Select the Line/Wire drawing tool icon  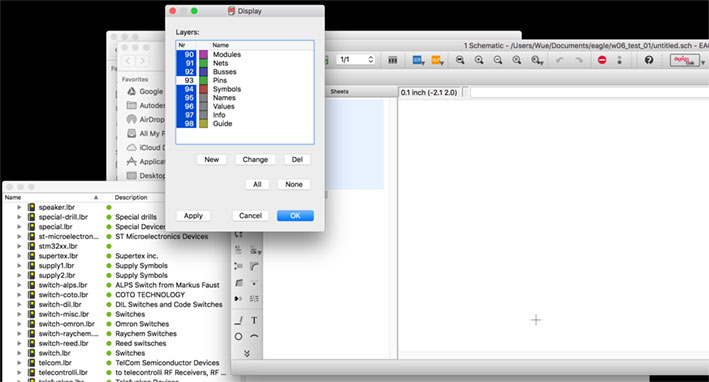click(x=238, y=321)
